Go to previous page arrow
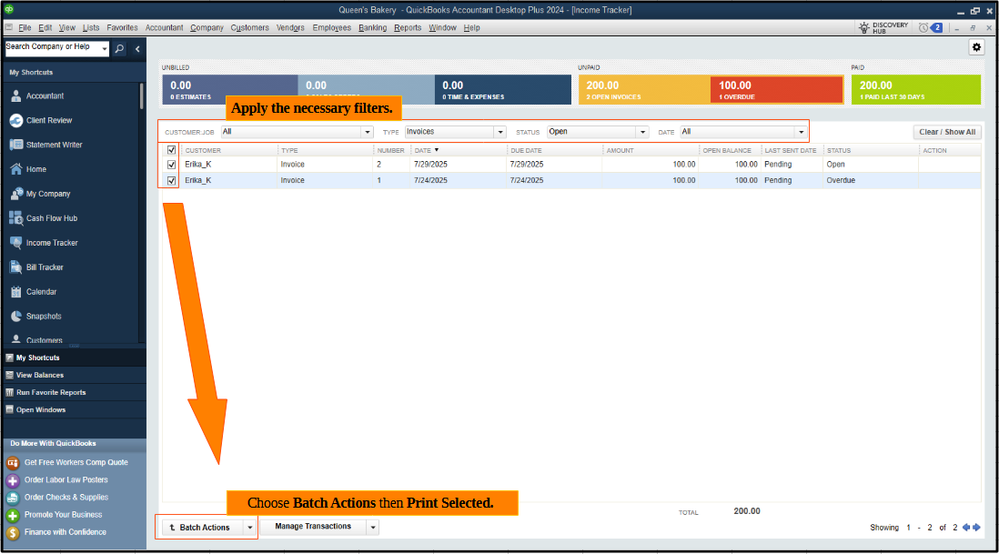The width and height of the screenshot is (999, 554). [x=966, y=527]
